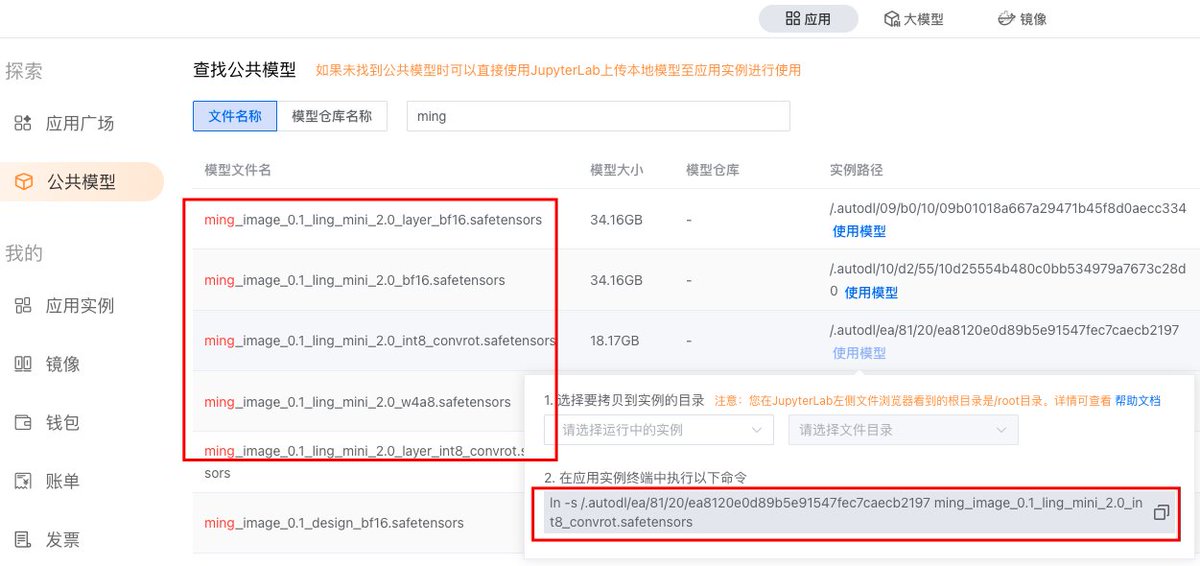Open the 请选择文件目录 dropdown

click(x=903, y=430)
